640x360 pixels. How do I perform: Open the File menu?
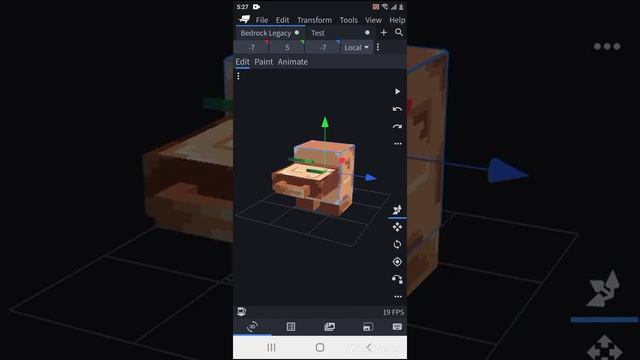click(262, 20)
